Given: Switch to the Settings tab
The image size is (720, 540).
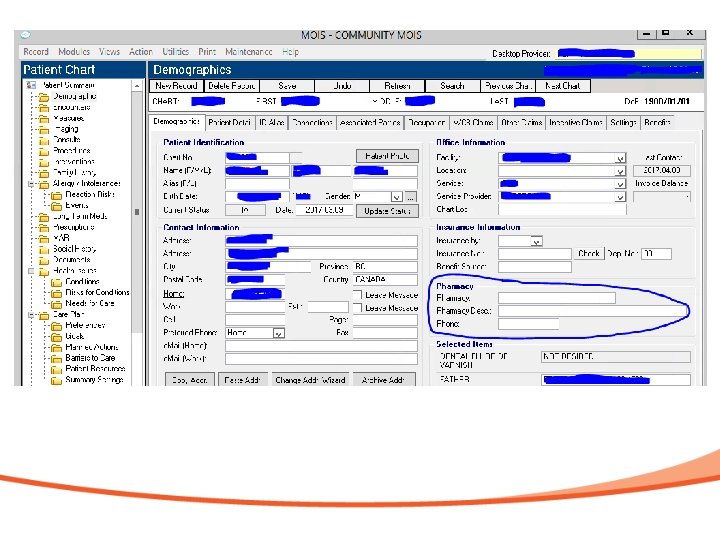Looking at the screenshot, I should click(x=623, y=123).
